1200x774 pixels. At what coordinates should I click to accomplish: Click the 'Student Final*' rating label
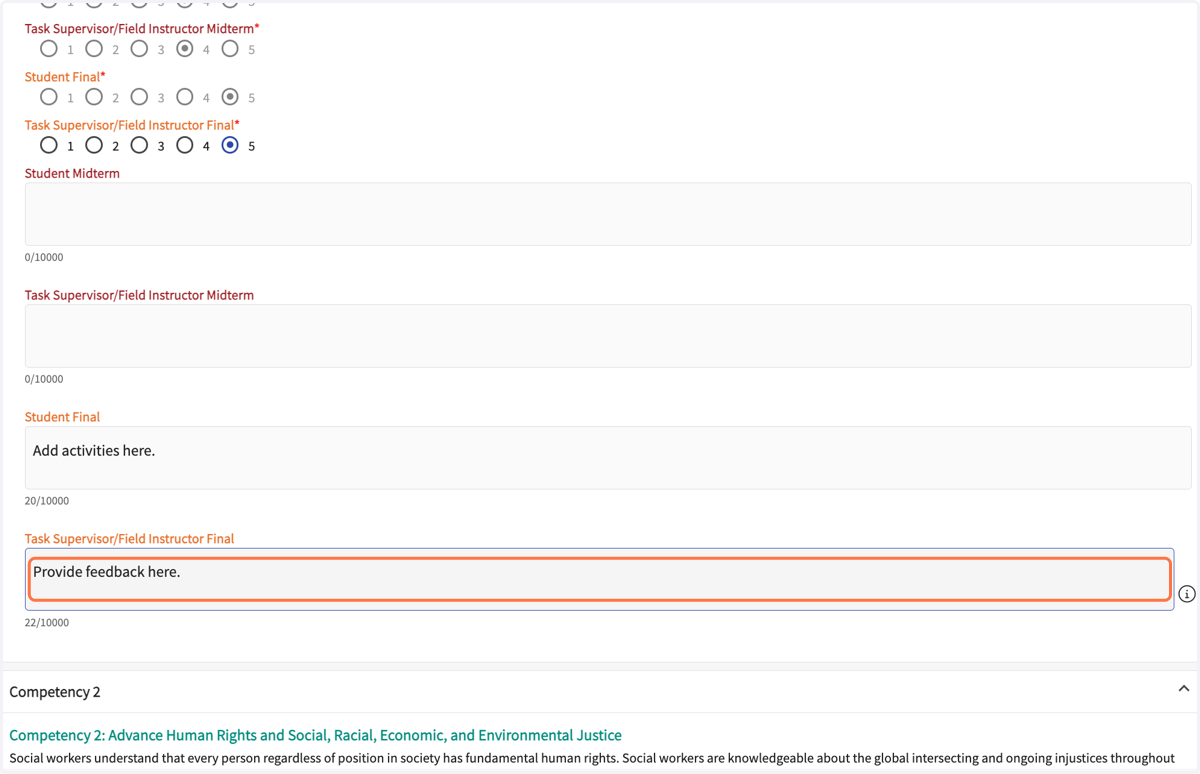[65, 77]
